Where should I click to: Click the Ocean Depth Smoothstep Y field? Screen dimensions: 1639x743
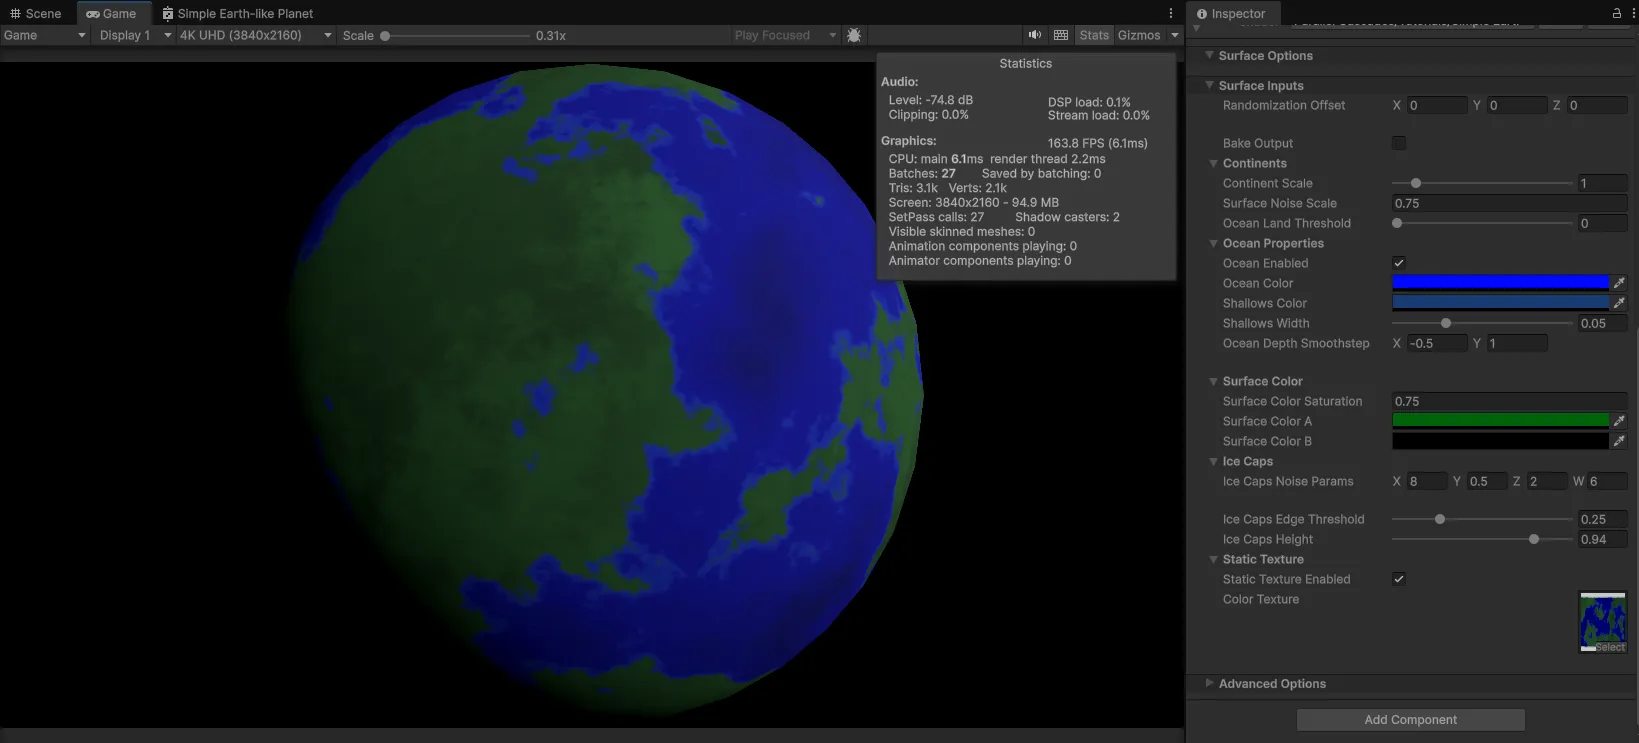(1517, 343)
